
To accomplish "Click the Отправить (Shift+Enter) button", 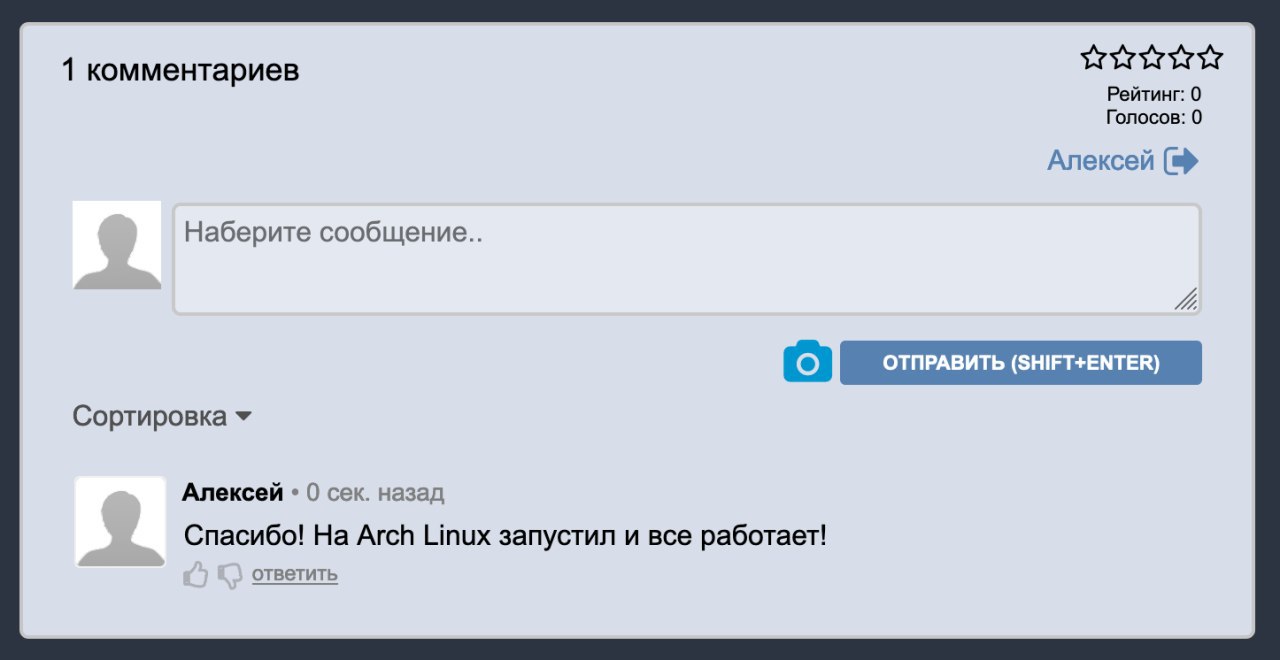I will pyautogui.click(x=1021, y=363).
